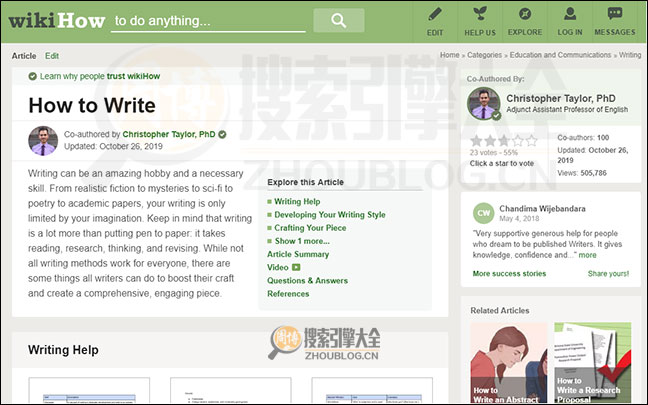Jump to 'Developing Your Writing Style' section
Image resolution: width=648 pixels, height=405 pixels.
tap(329, 215)
